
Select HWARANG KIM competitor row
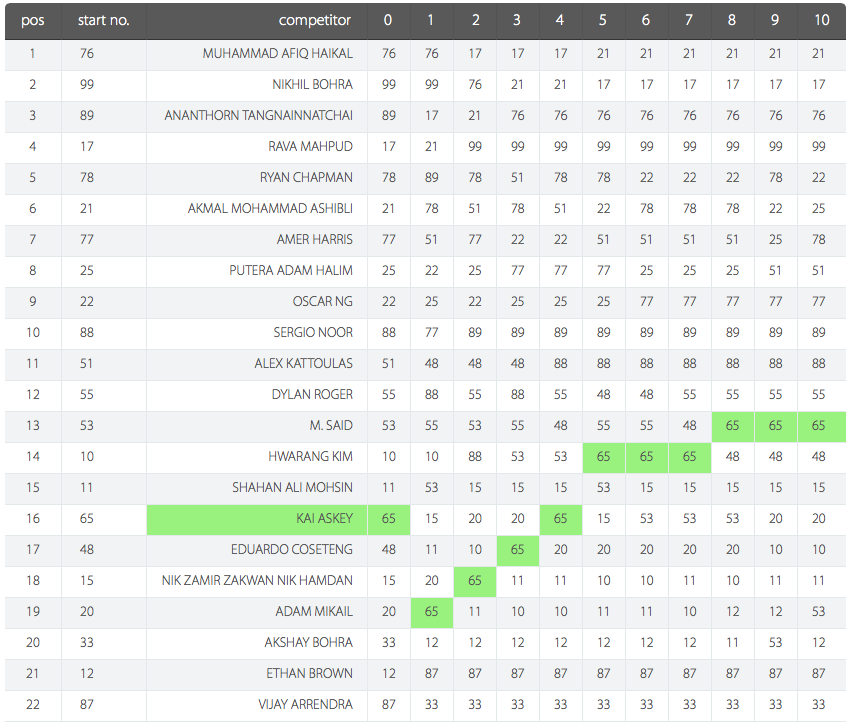coord(426,457)
